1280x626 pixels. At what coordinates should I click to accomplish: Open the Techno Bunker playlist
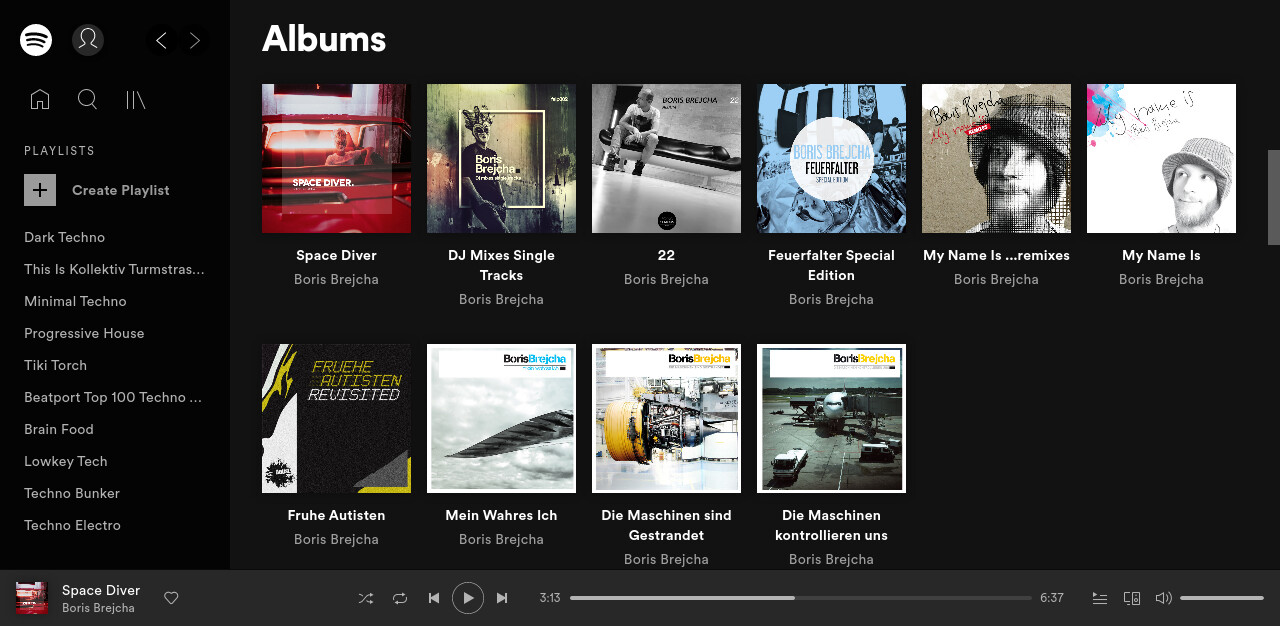click(72, 493)
